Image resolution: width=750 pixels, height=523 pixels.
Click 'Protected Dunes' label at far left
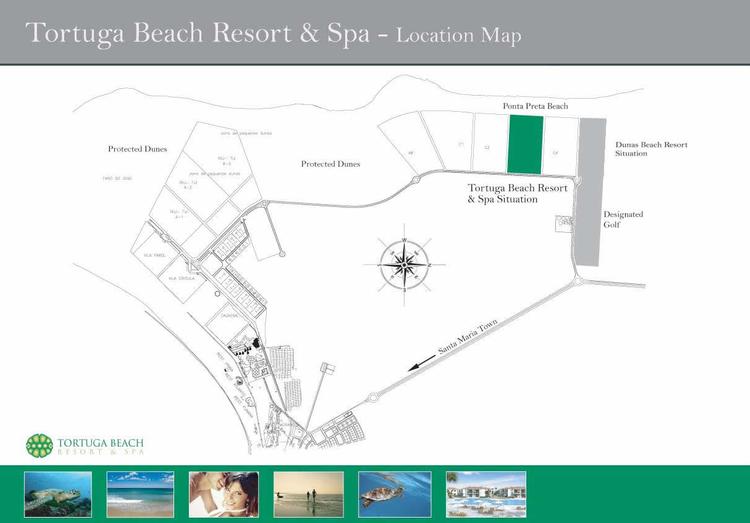click(137, 149)
